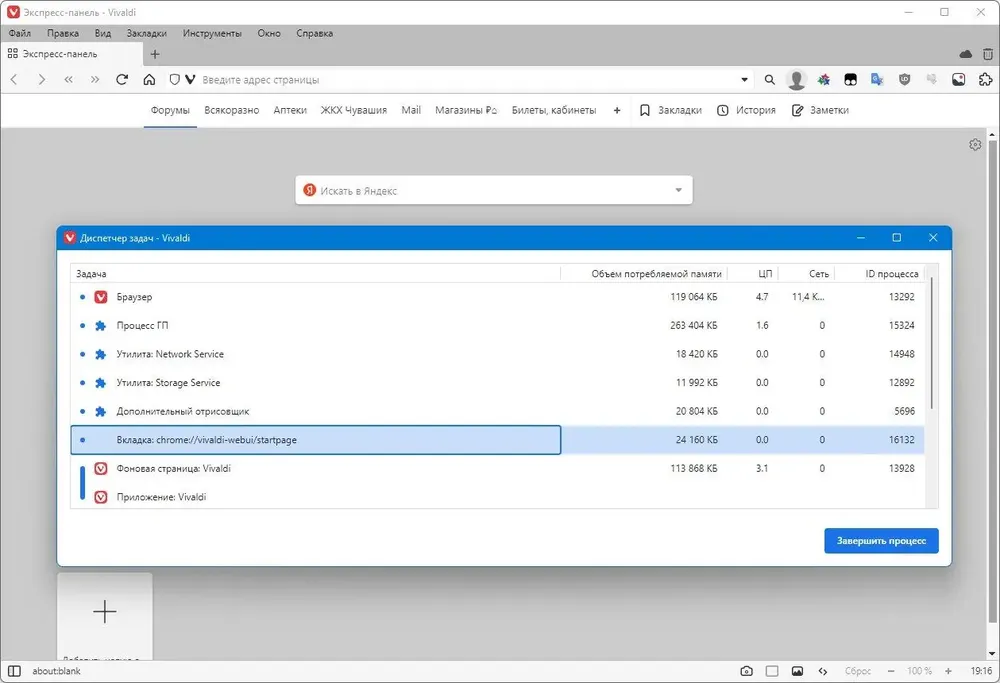Capture page with status bar camera icon

click(x=746, y=671)
